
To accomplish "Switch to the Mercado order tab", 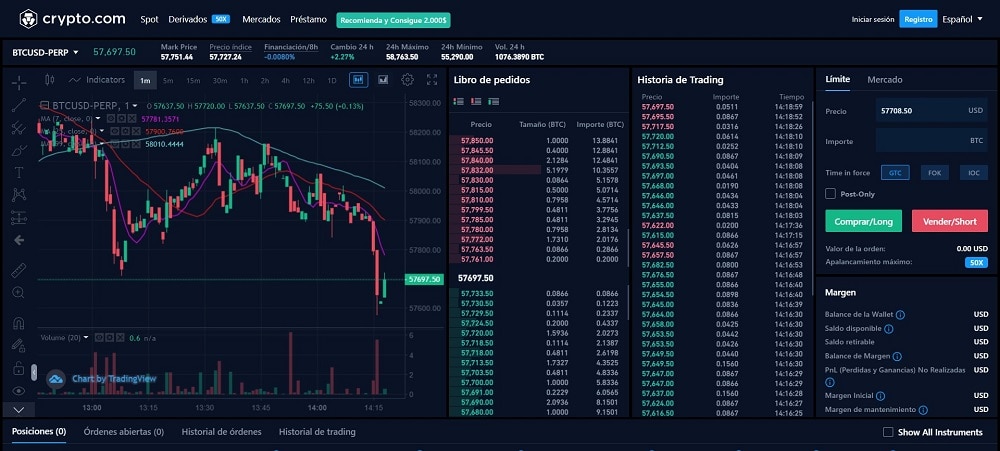I will coord(885,80).
